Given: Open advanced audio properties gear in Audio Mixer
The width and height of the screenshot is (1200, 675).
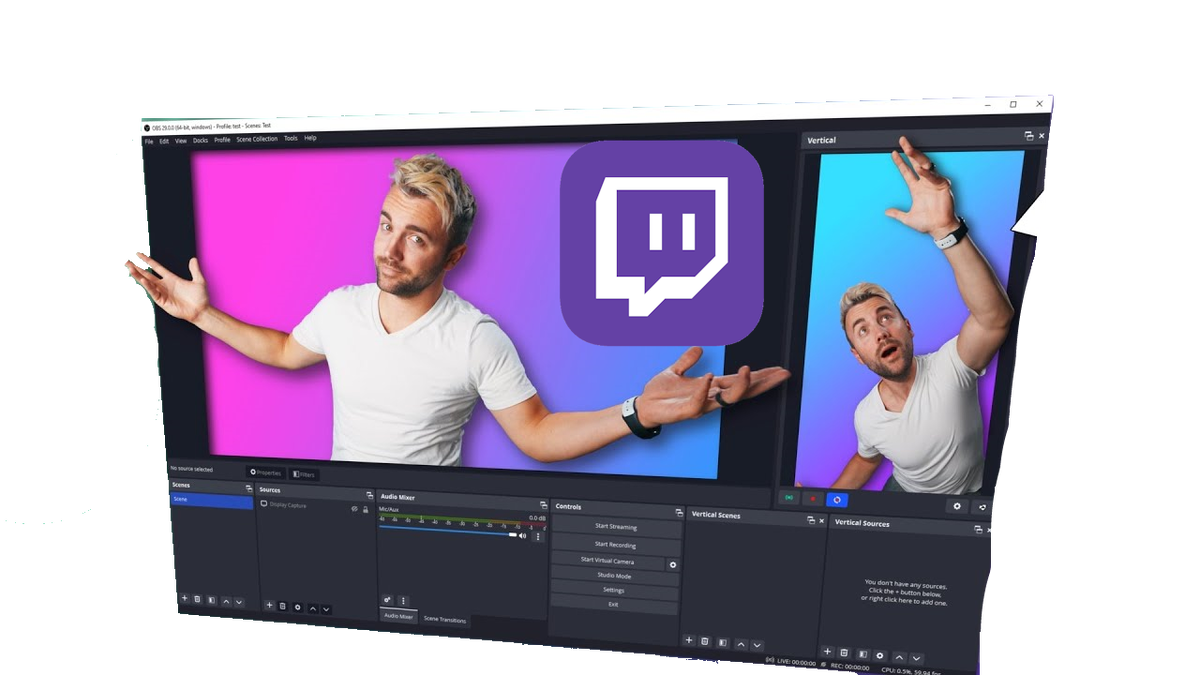Looking at the screenshot, I should (x=388, y=600).
